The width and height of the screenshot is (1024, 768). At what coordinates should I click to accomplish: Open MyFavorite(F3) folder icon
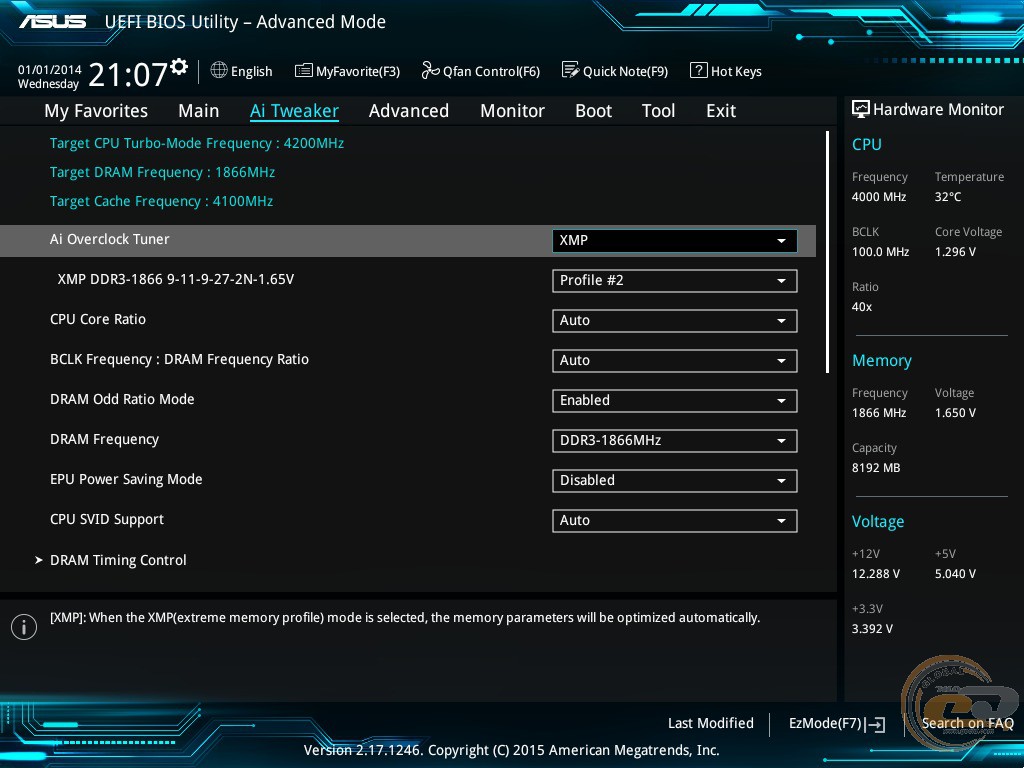tap(304, 71)
